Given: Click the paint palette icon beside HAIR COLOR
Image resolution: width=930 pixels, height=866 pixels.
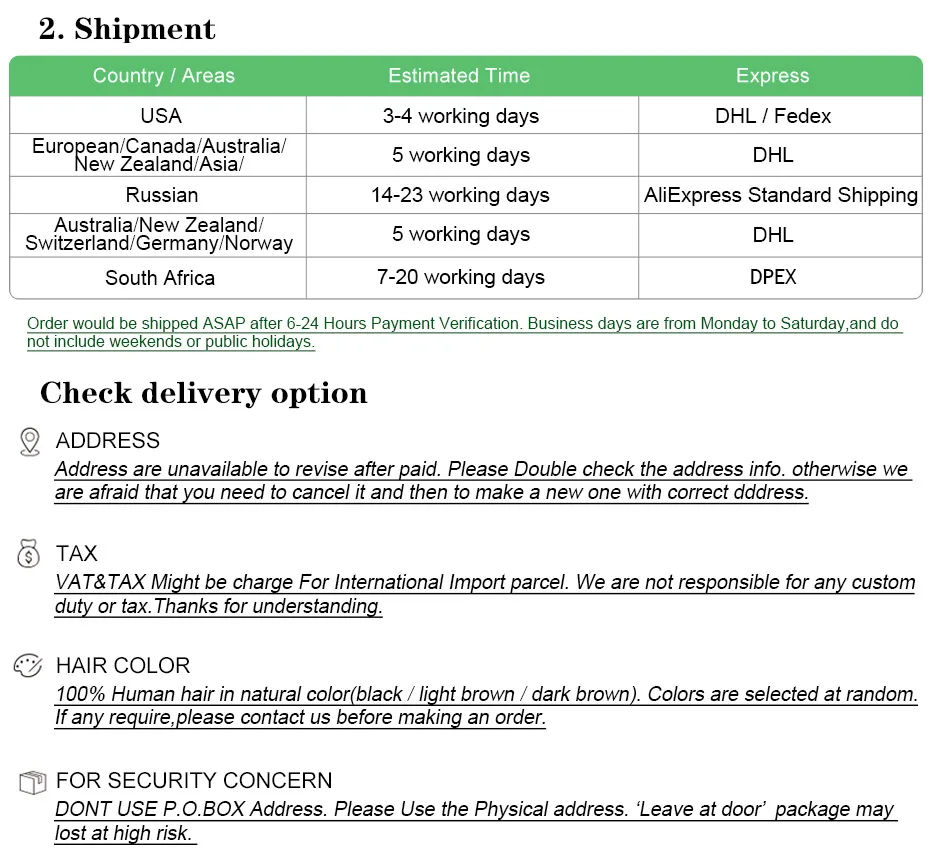Looking at the screenshot, I should [28, 666].
